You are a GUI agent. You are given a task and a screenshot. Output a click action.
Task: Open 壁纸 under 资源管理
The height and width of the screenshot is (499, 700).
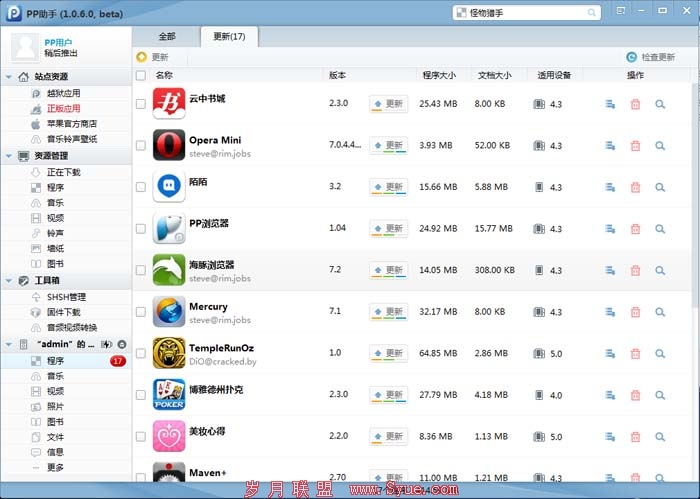(55, 248)
